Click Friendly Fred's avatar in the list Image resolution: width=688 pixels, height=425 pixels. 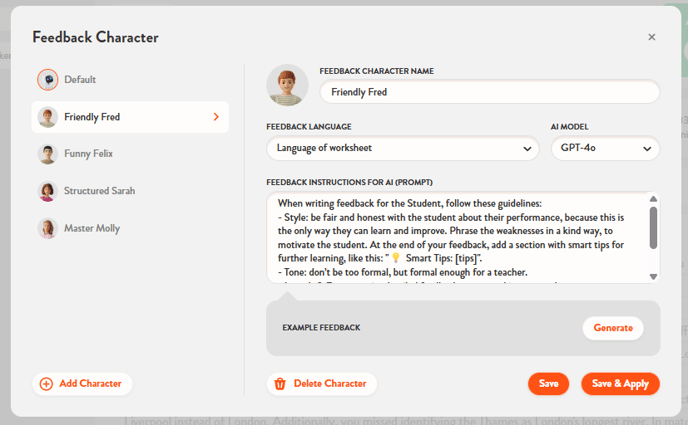tap(47, 117)
